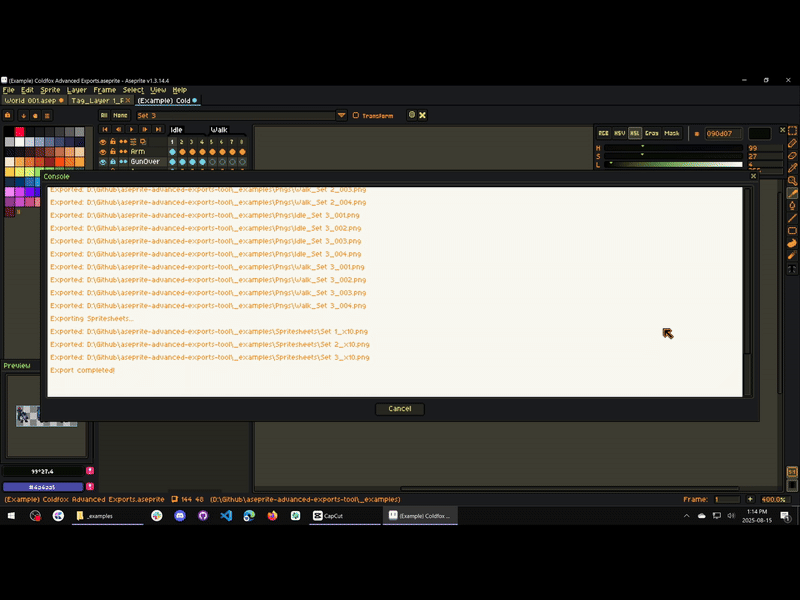Select the Move tool below Zoom
Screen dimensions: 800x600
coord(792,193)
